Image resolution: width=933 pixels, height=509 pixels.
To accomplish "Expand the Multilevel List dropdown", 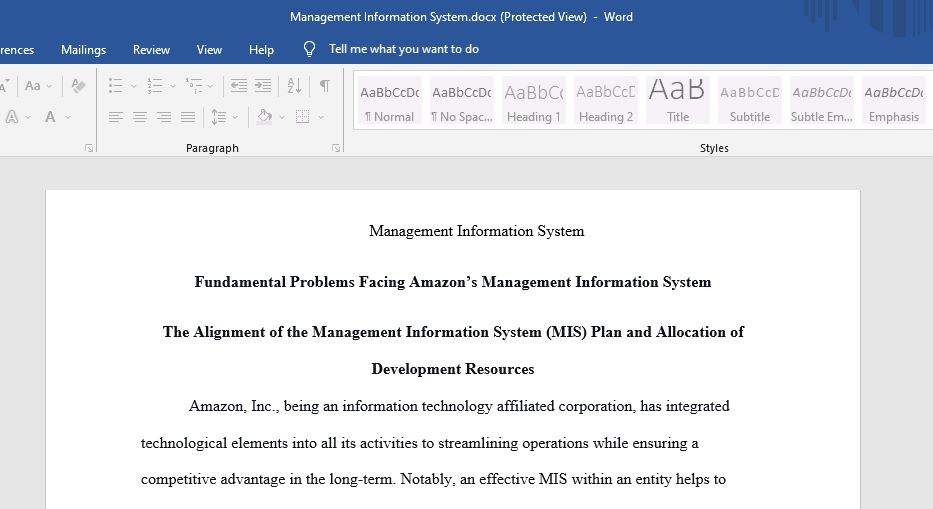I will 210,86.
